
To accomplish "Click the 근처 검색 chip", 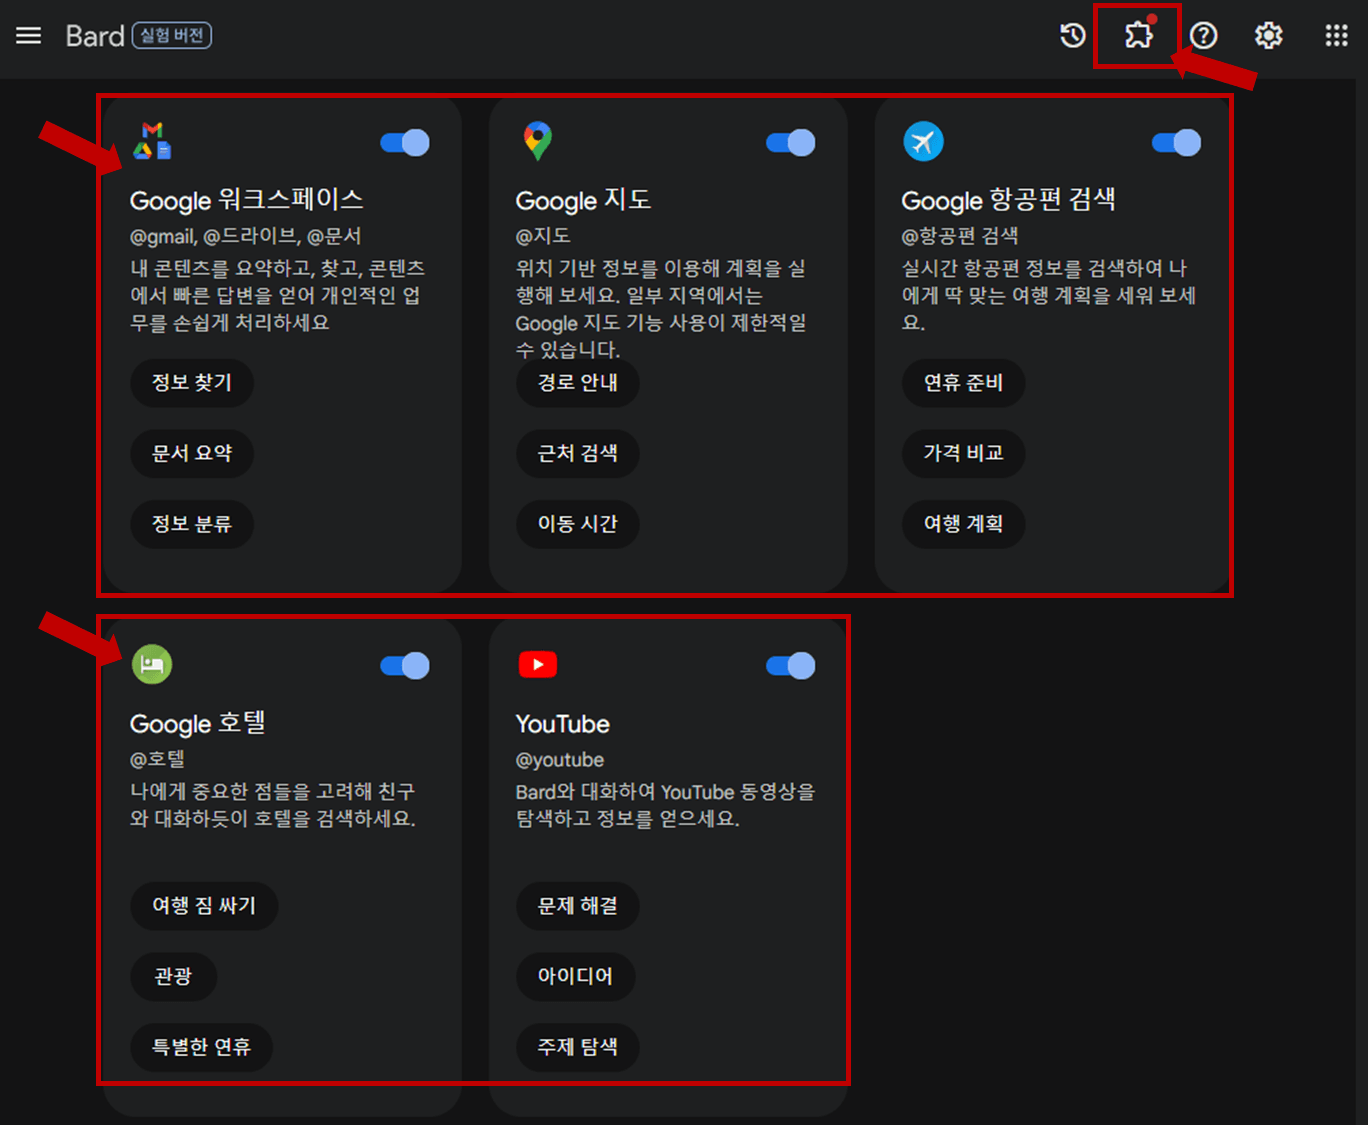I will coord(577,453).
